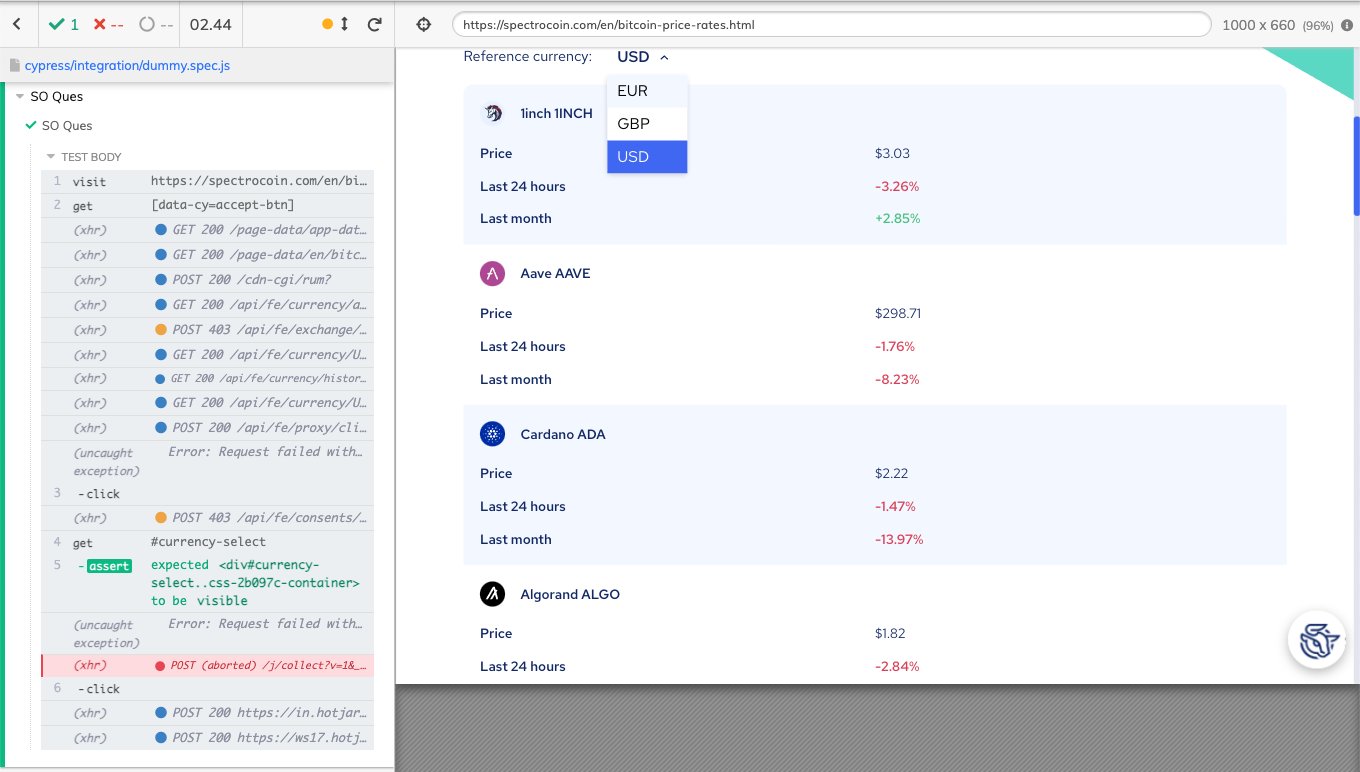Click the -1.47% change value

895,506
